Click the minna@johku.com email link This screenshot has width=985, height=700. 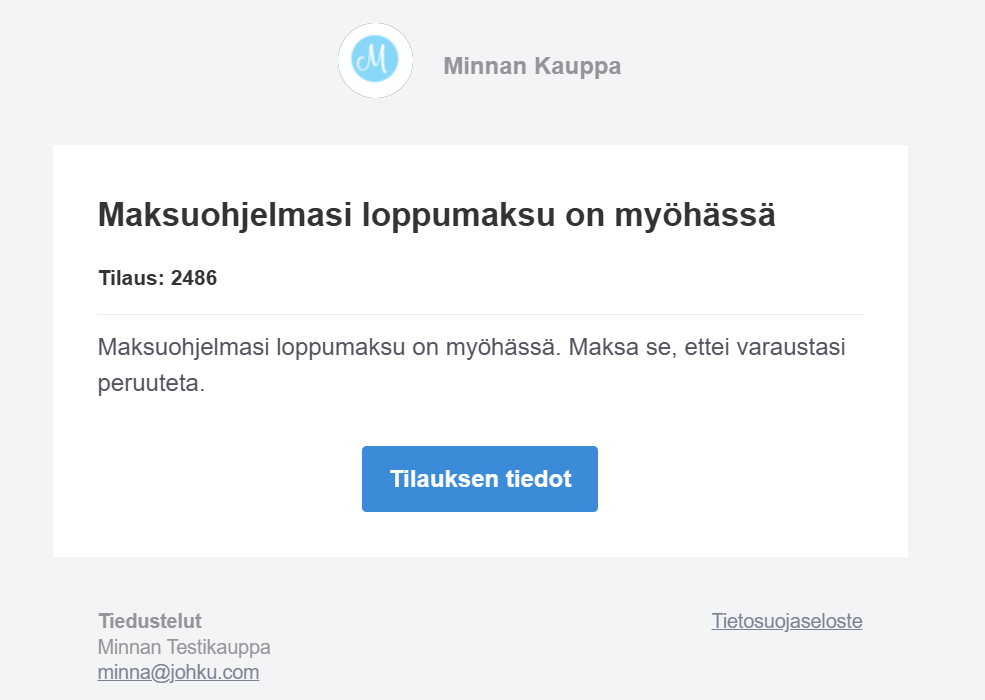point(178,672)
